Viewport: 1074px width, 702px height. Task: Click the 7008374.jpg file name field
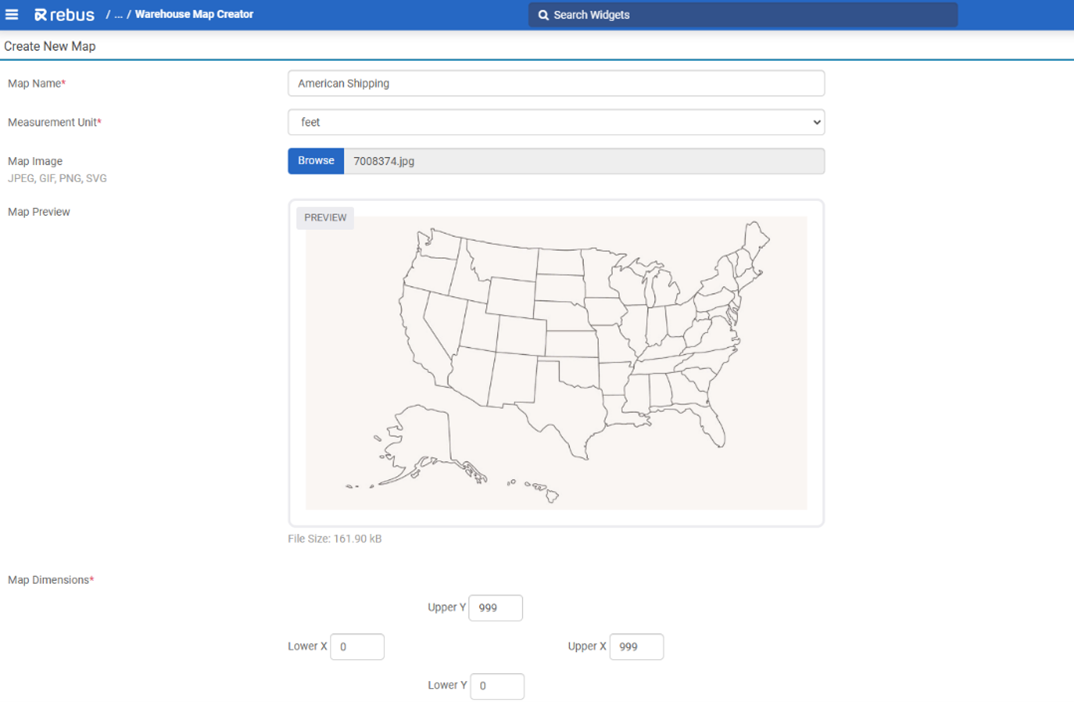(584, 161)
